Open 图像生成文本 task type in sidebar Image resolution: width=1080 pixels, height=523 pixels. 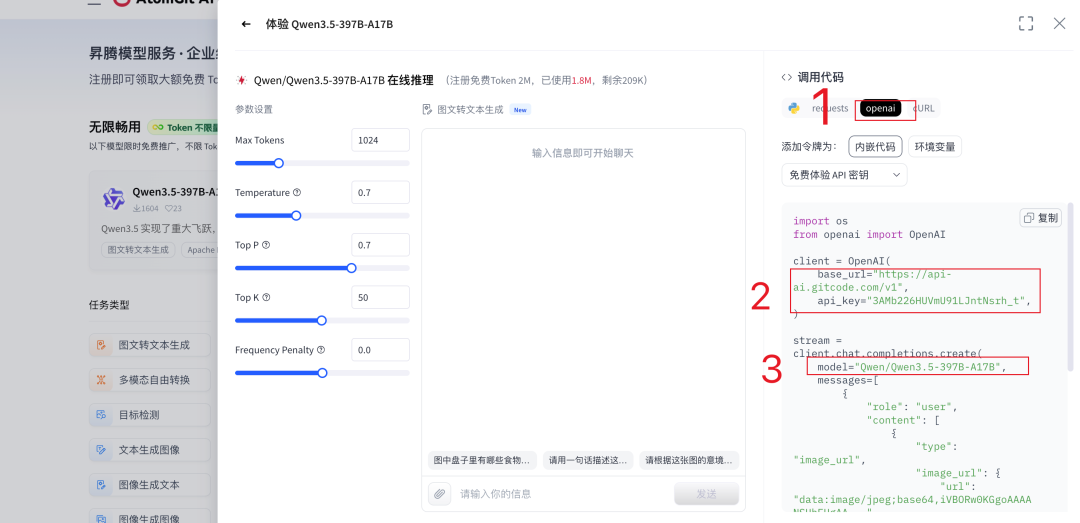click(x=149, y=484)
